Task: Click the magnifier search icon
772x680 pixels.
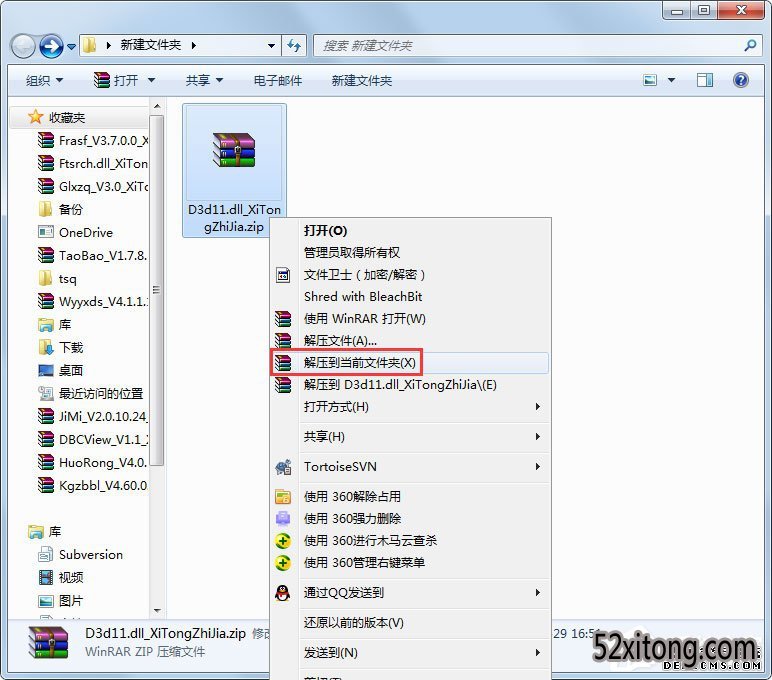Action: point(750,46)
